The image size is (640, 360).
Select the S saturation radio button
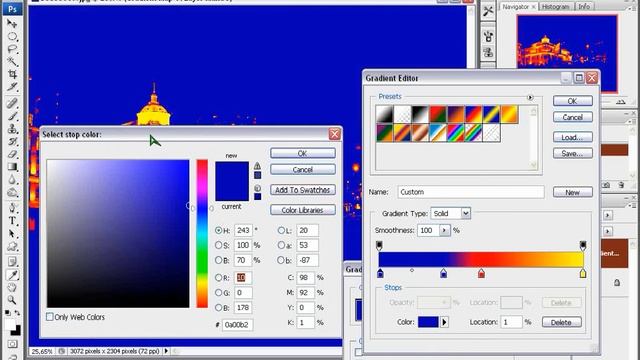pyautogui.click(x=218, y=245)
